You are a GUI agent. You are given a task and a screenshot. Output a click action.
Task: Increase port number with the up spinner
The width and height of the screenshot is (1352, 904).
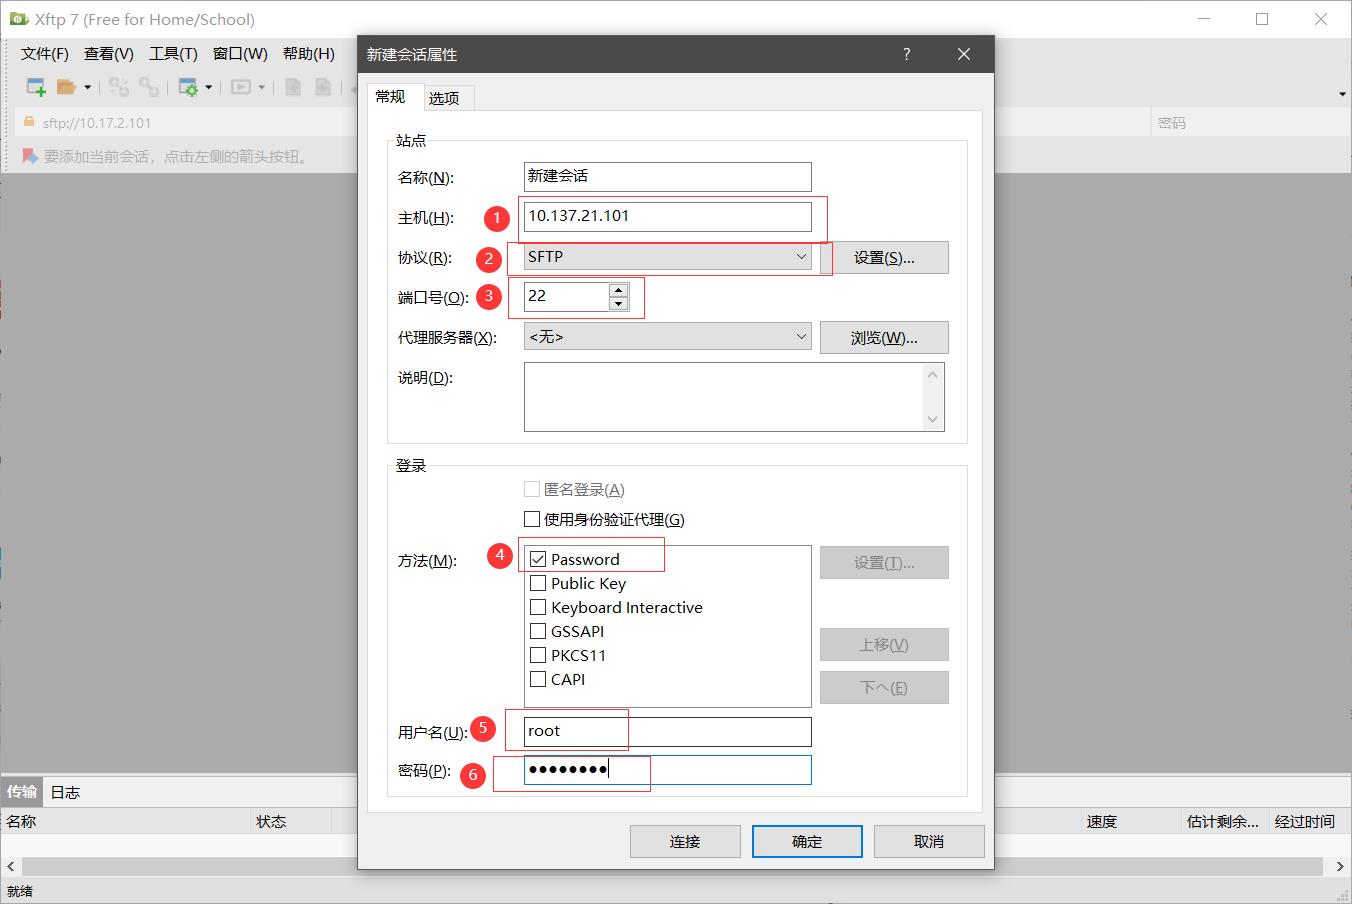pos(618,290)
